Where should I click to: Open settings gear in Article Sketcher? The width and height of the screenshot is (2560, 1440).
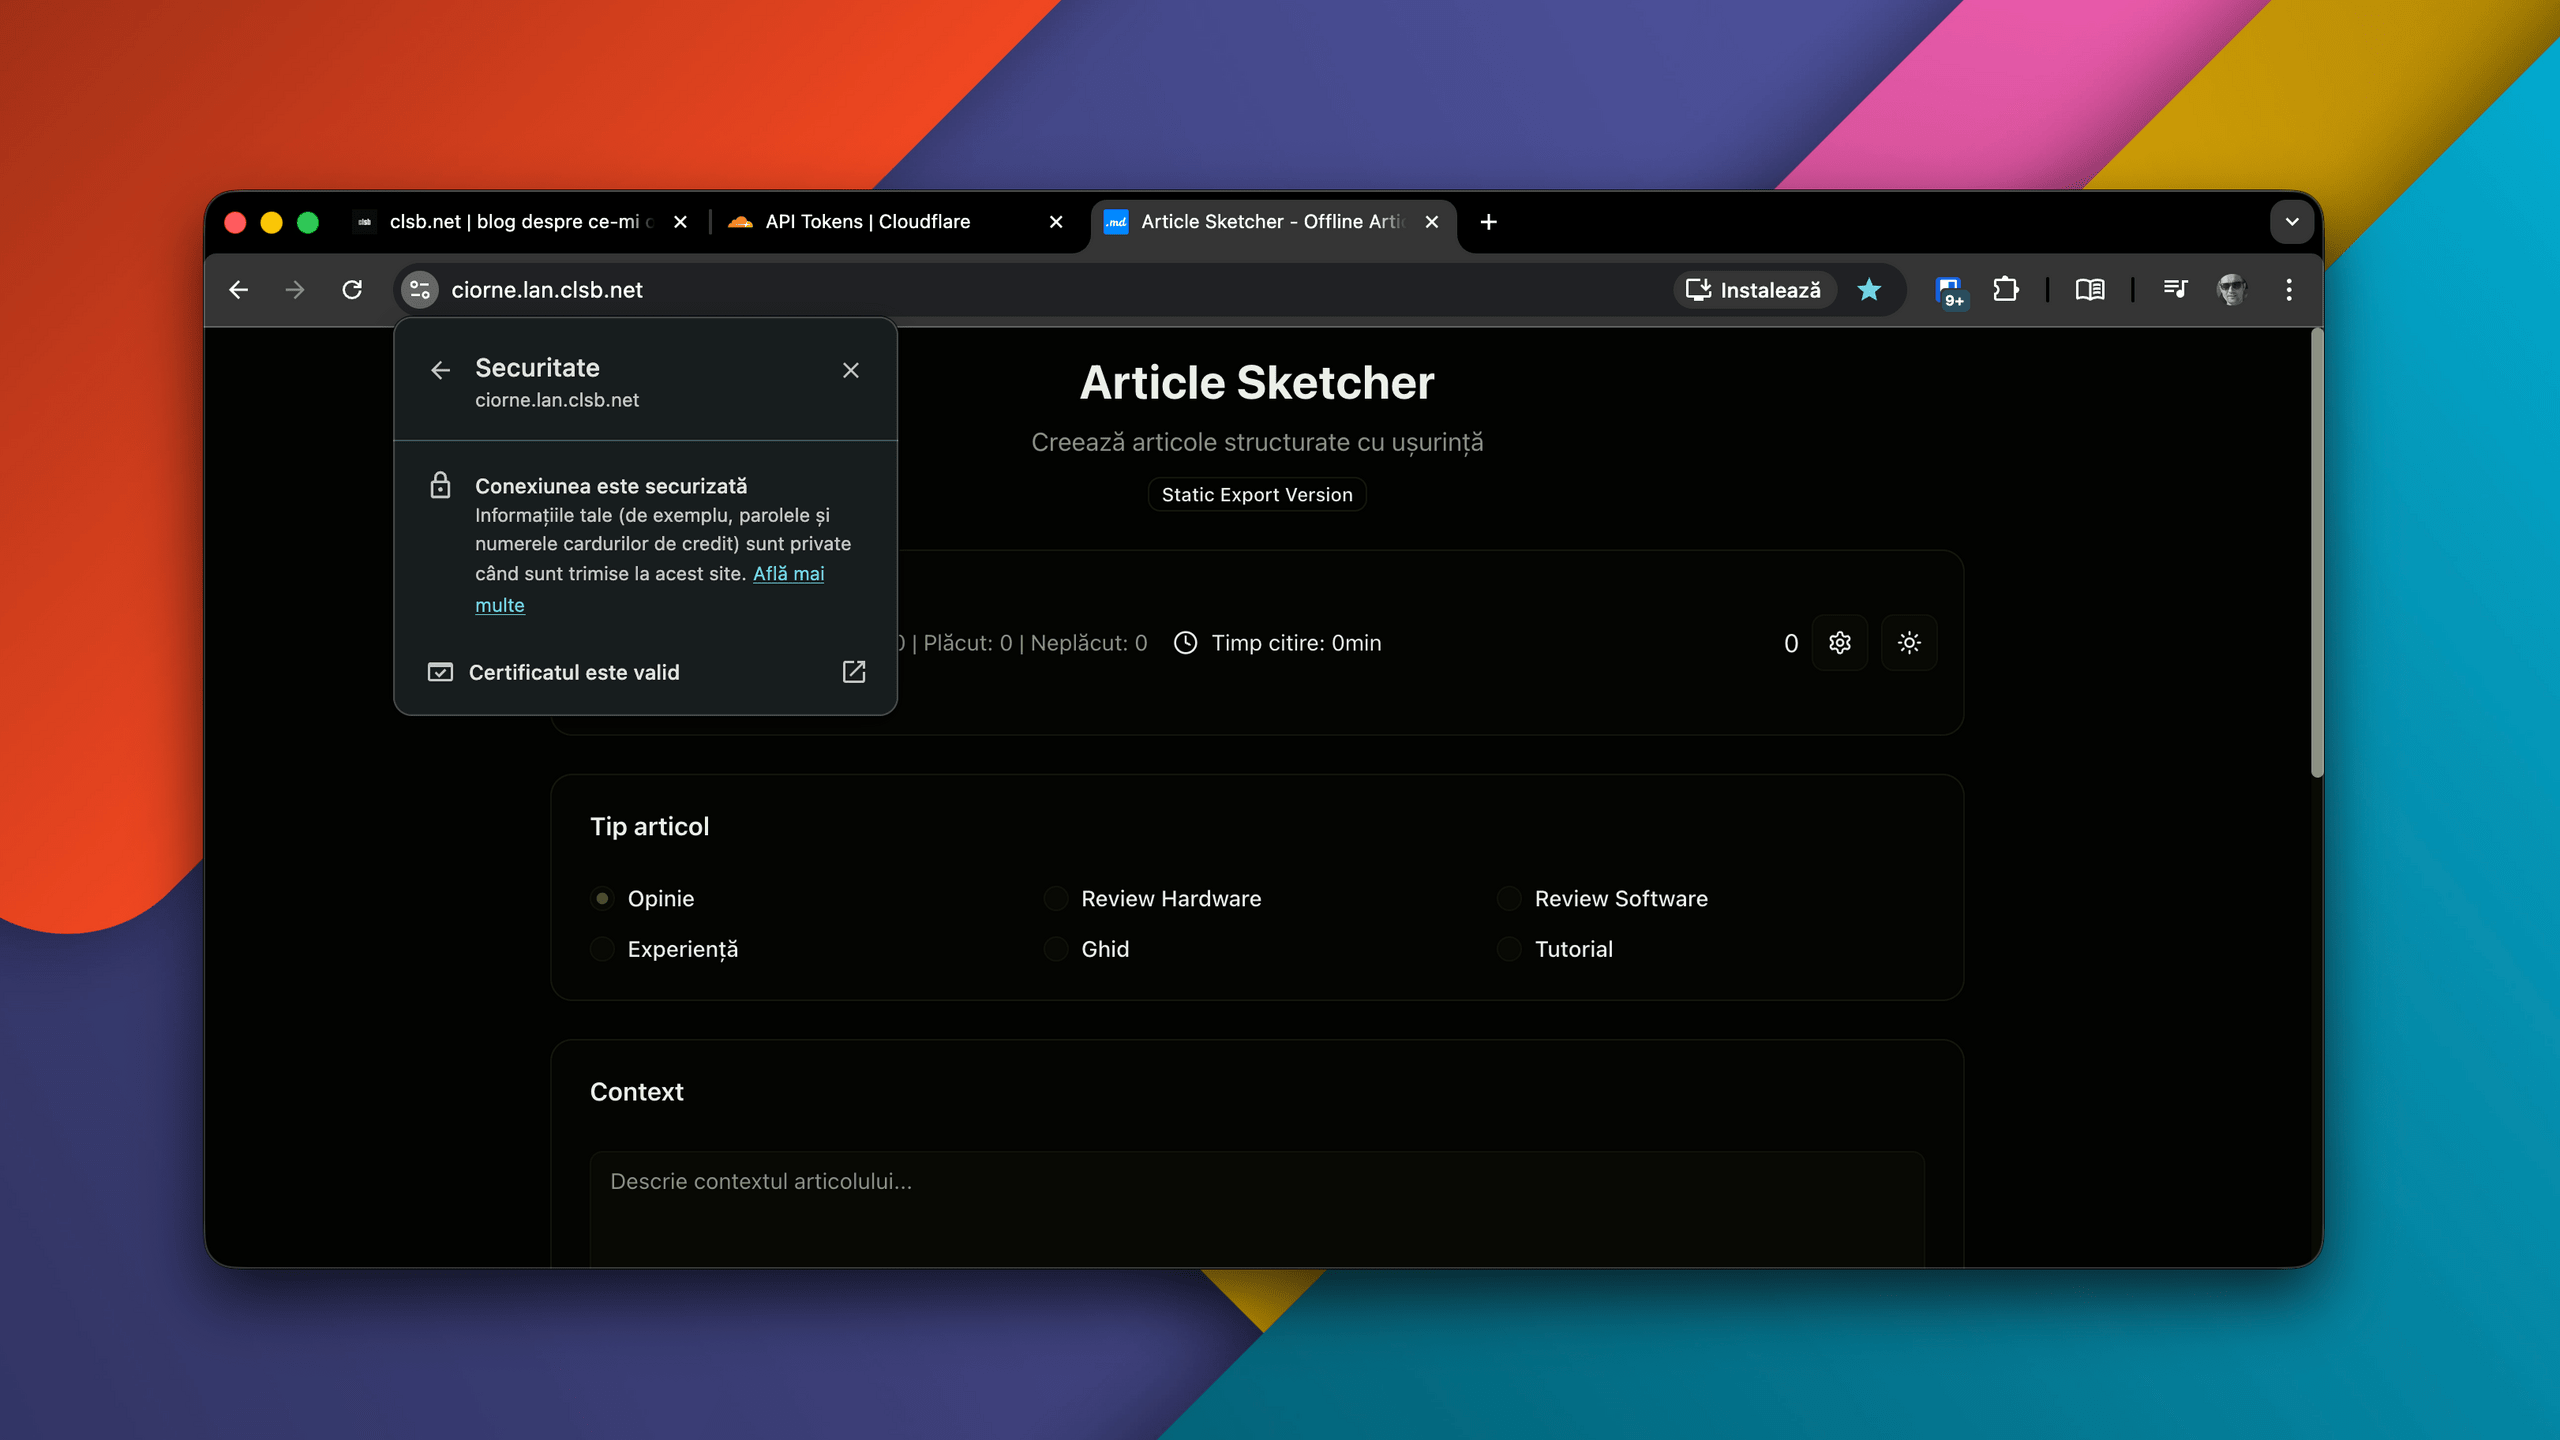tap(1839, 643)
